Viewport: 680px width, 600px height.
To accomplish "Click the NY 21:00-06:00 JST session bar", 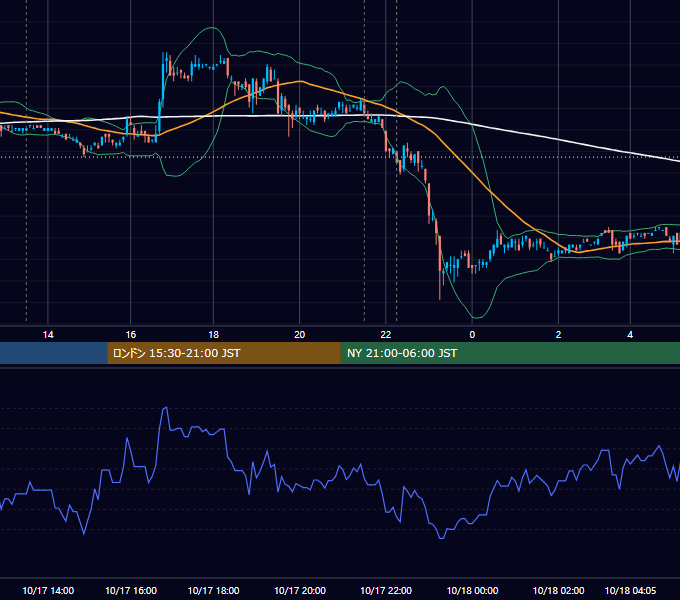I will (510, 353).
